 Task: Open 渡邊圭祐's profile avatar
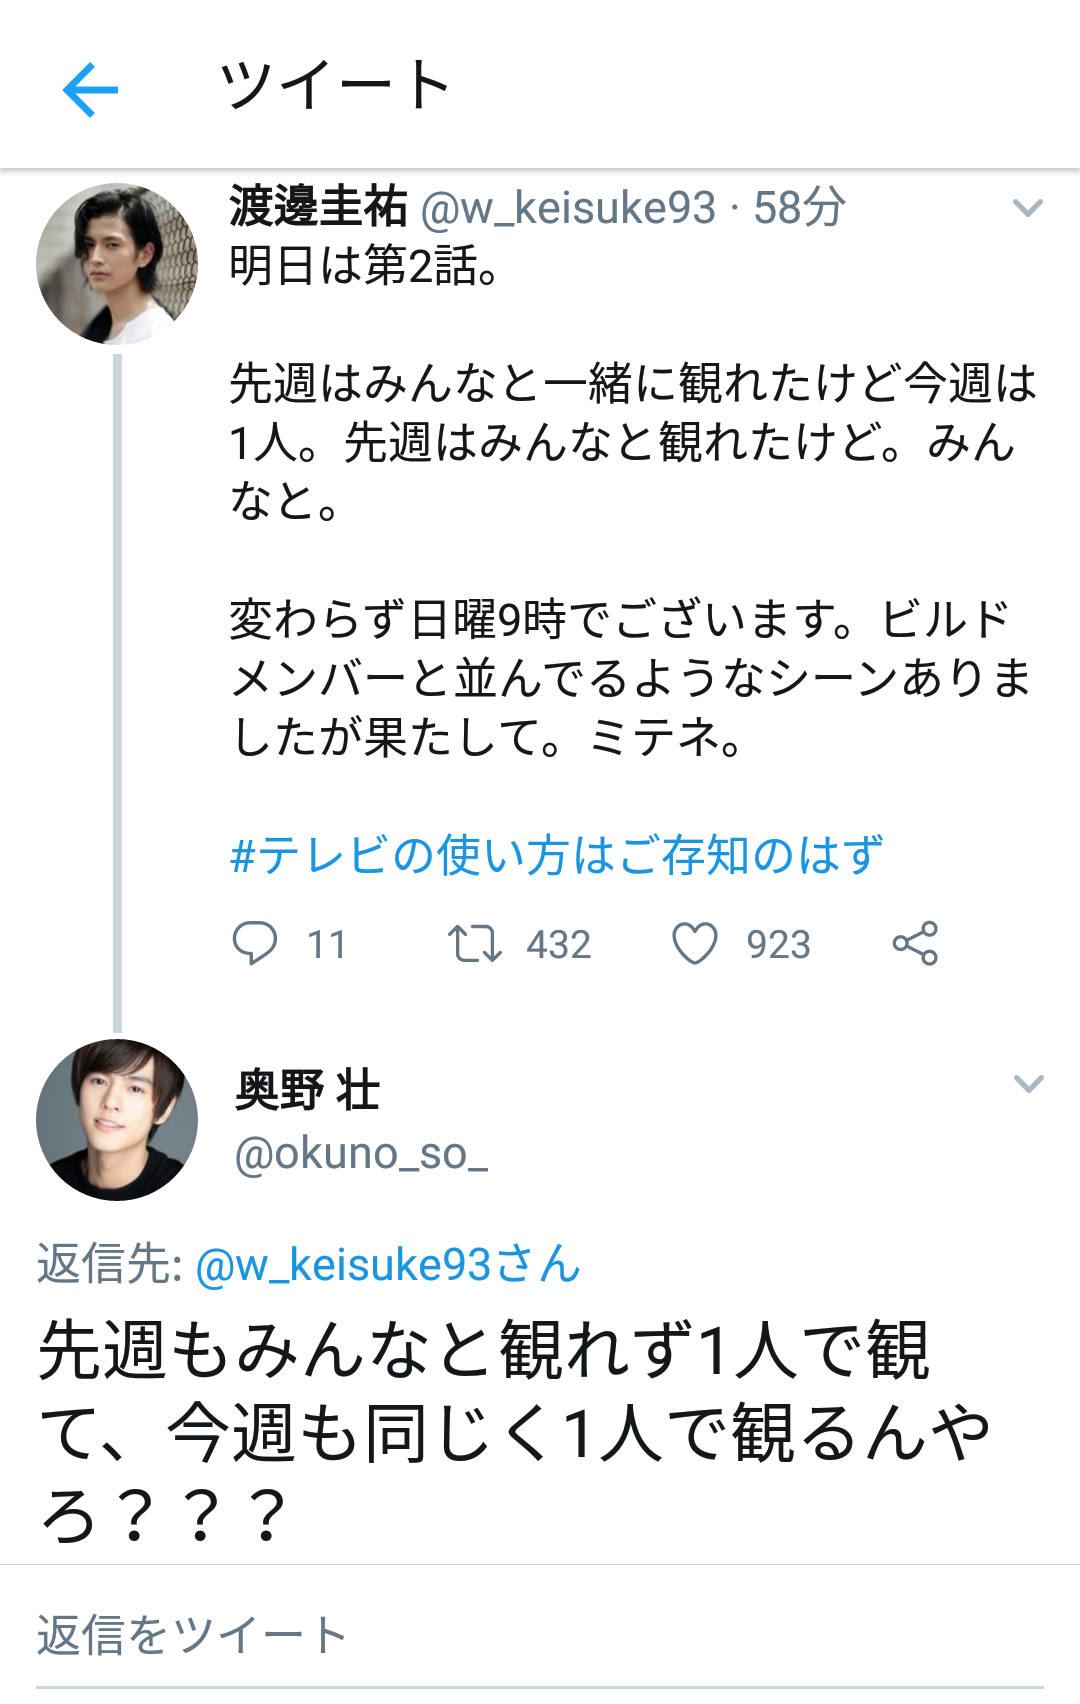117,264
